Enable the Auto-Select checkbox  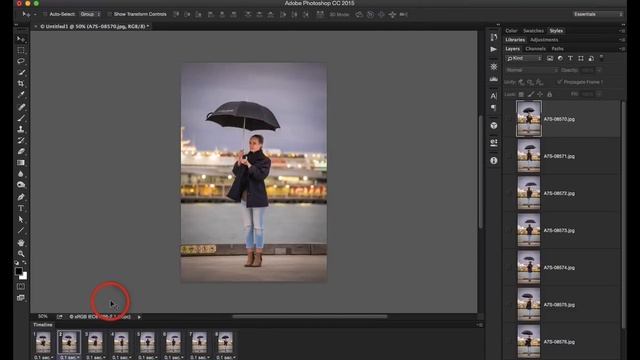coord(45,14)
